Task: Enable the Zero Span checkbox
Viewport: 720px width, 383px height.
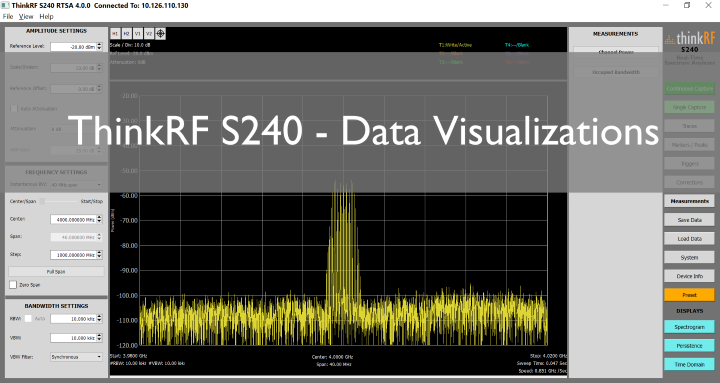Action: [13, 285]
